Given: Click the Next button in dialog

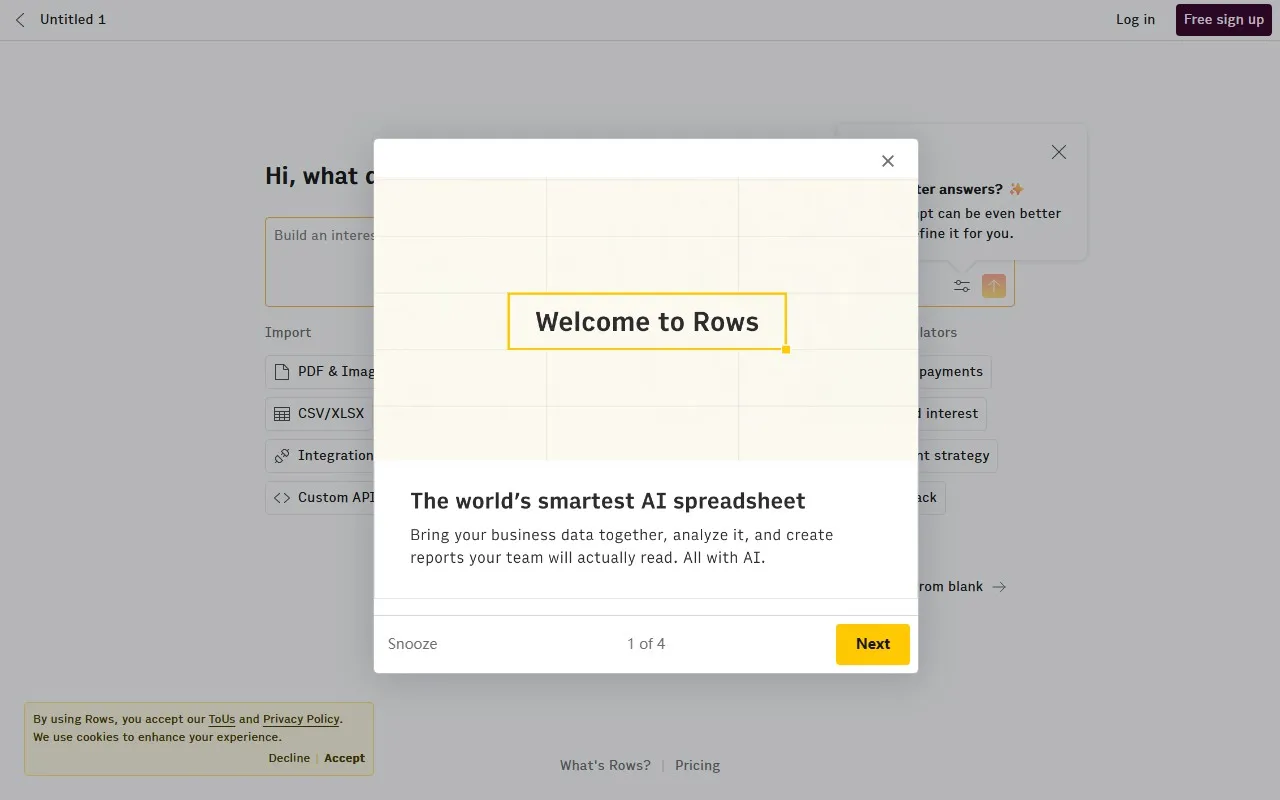Looking at the screenshot, I should pyautogui.click(x=872, y=644).
